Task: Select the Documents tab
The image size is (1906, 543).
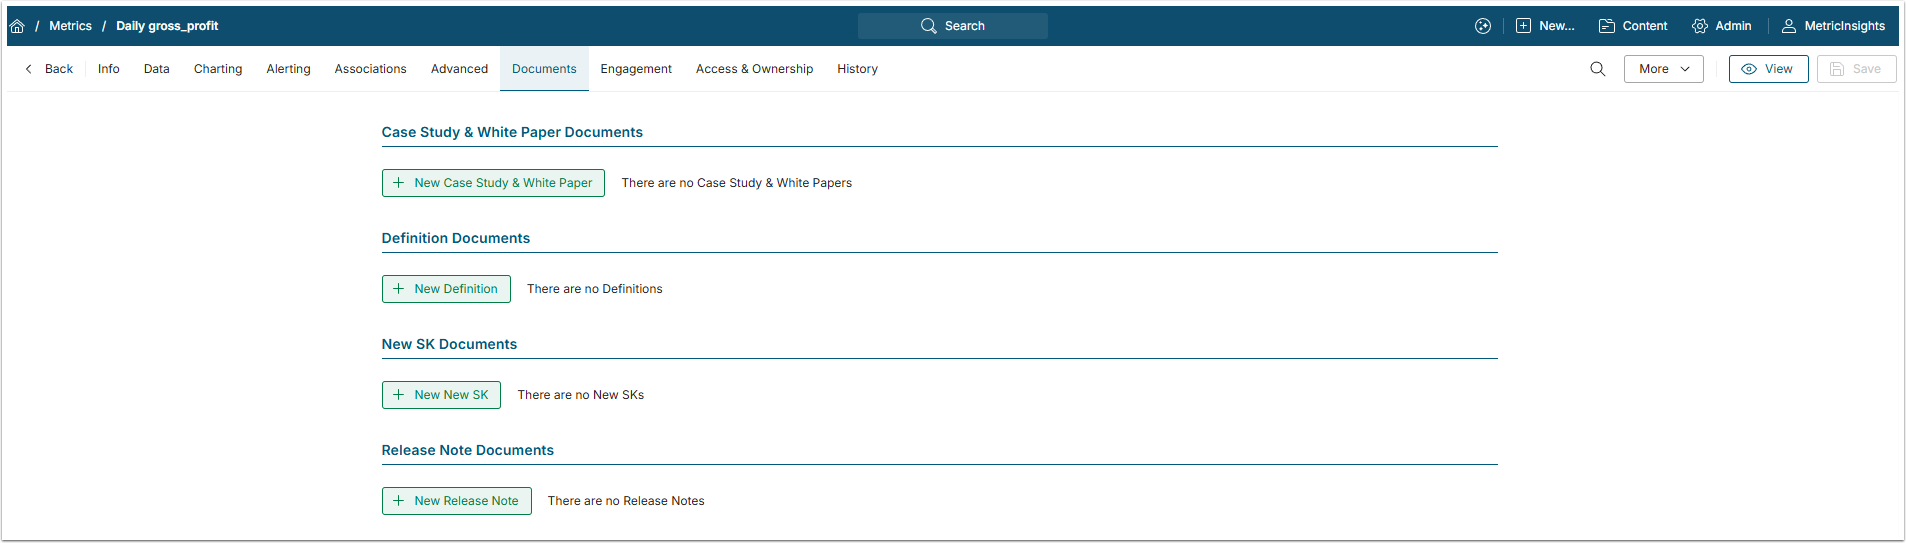Action: pyautogui.click(x=544, y=69)
